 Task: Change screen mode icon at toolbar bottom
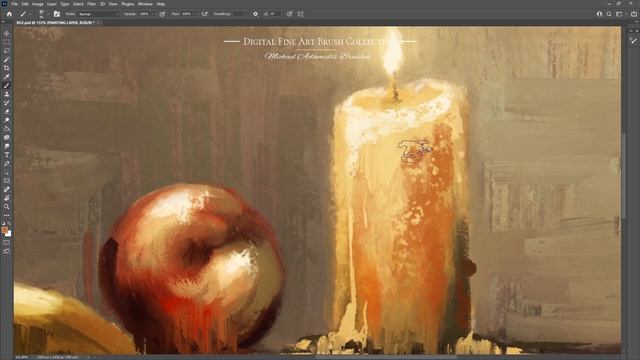point(7,251)
